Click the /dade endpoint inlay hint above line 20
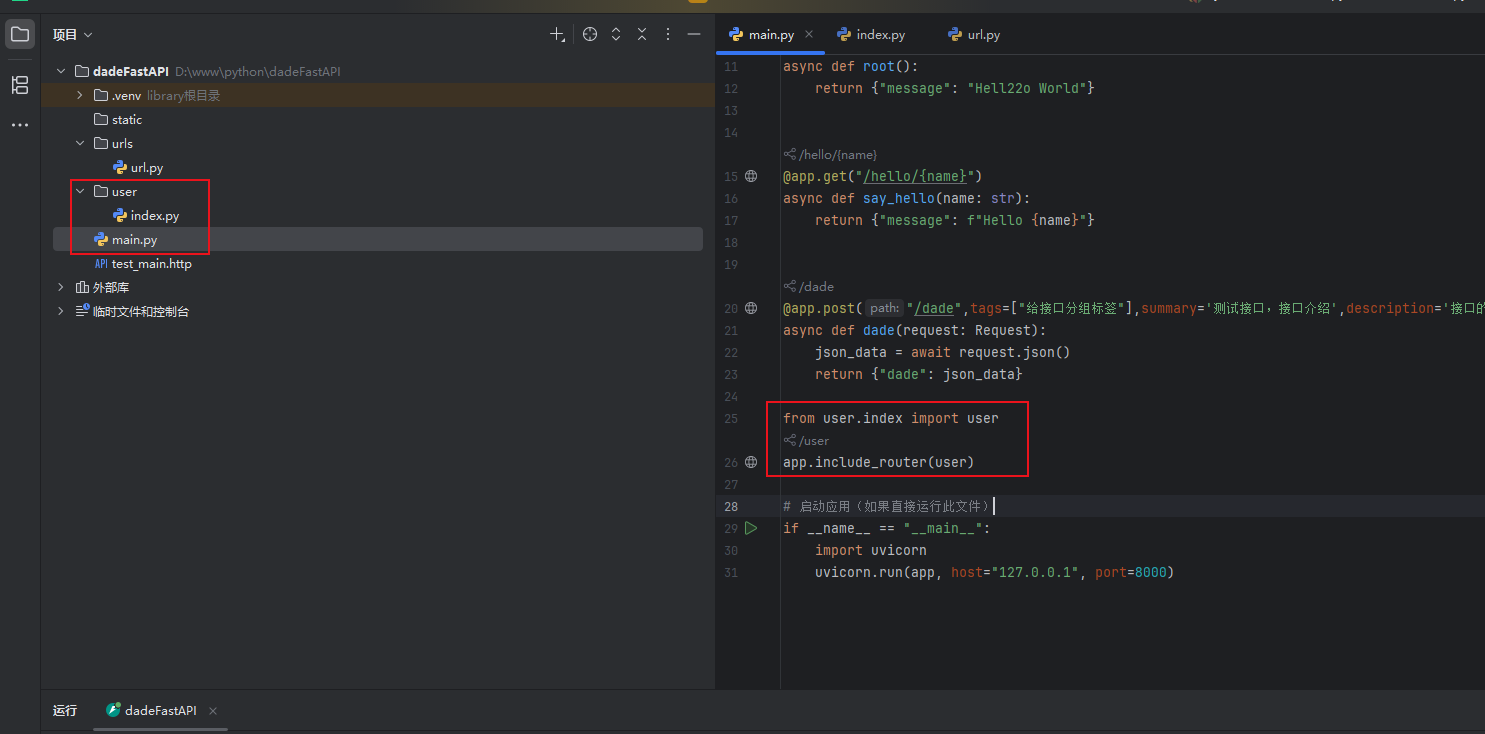The image size is (1485, 734). 810,287
